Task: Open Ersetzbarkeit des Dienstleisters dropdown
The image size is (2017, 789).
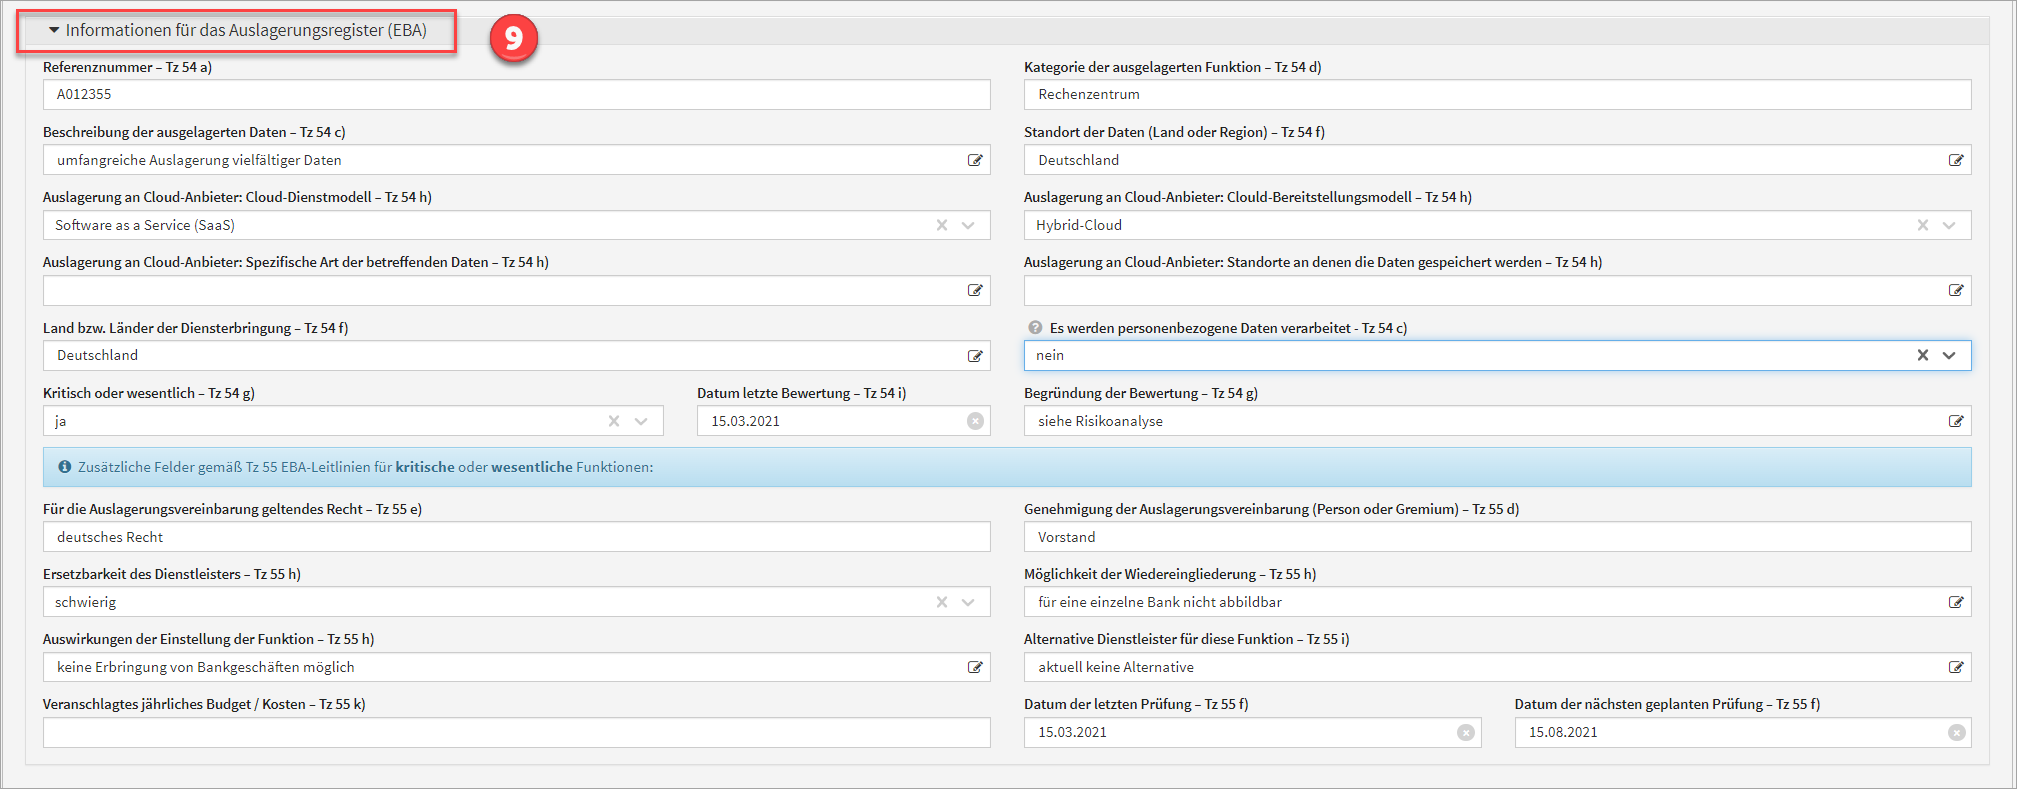Action: [968, 602]
